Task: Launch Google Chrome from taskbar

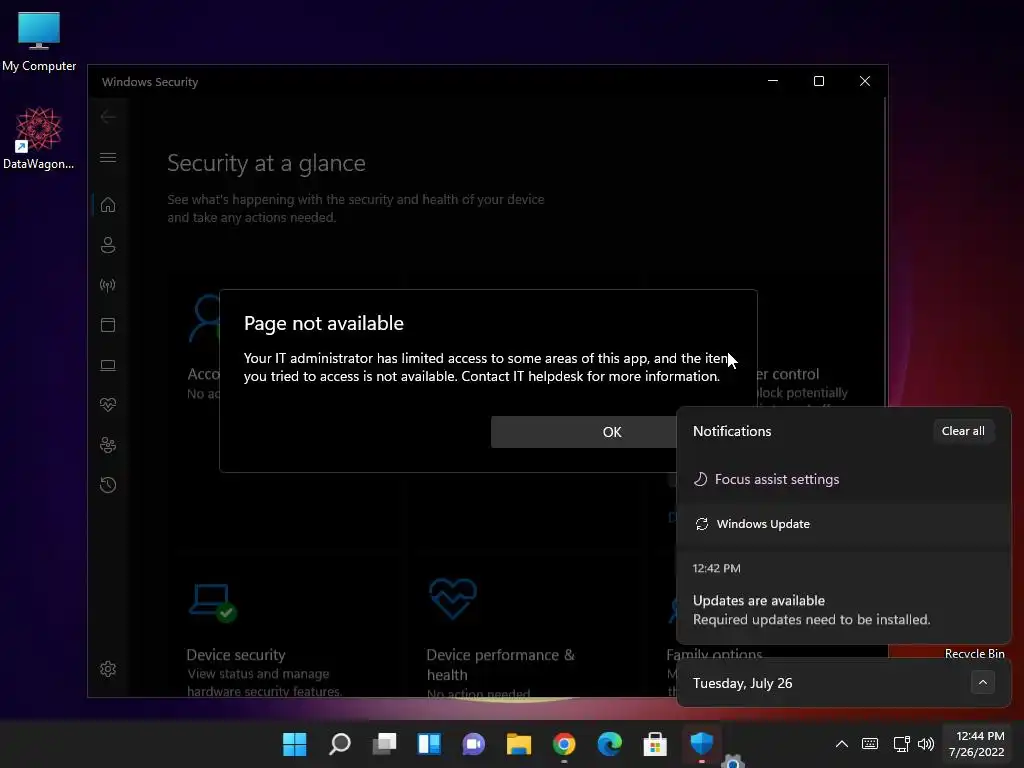Action: tap(564, 743)
